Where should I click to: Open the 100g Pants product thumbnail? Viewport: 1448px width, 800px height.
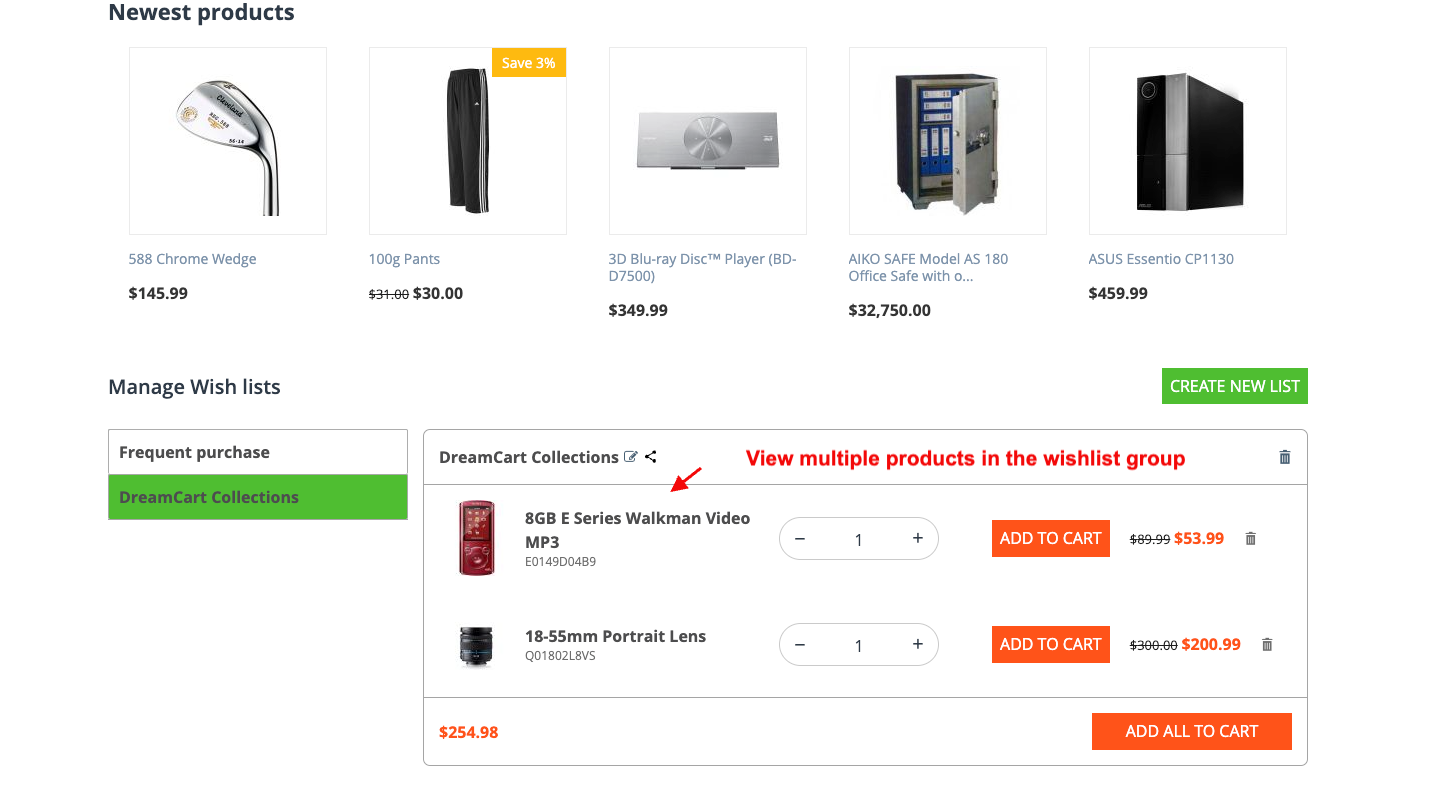point(468,141)
